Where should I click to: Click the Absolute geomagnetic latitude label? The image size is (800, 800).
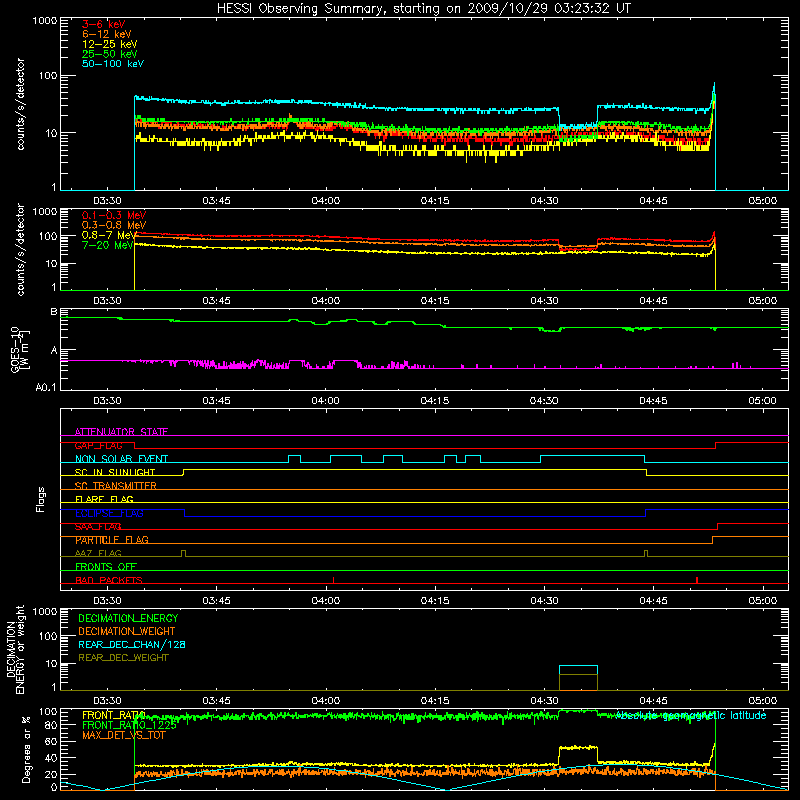click(691, 716)
